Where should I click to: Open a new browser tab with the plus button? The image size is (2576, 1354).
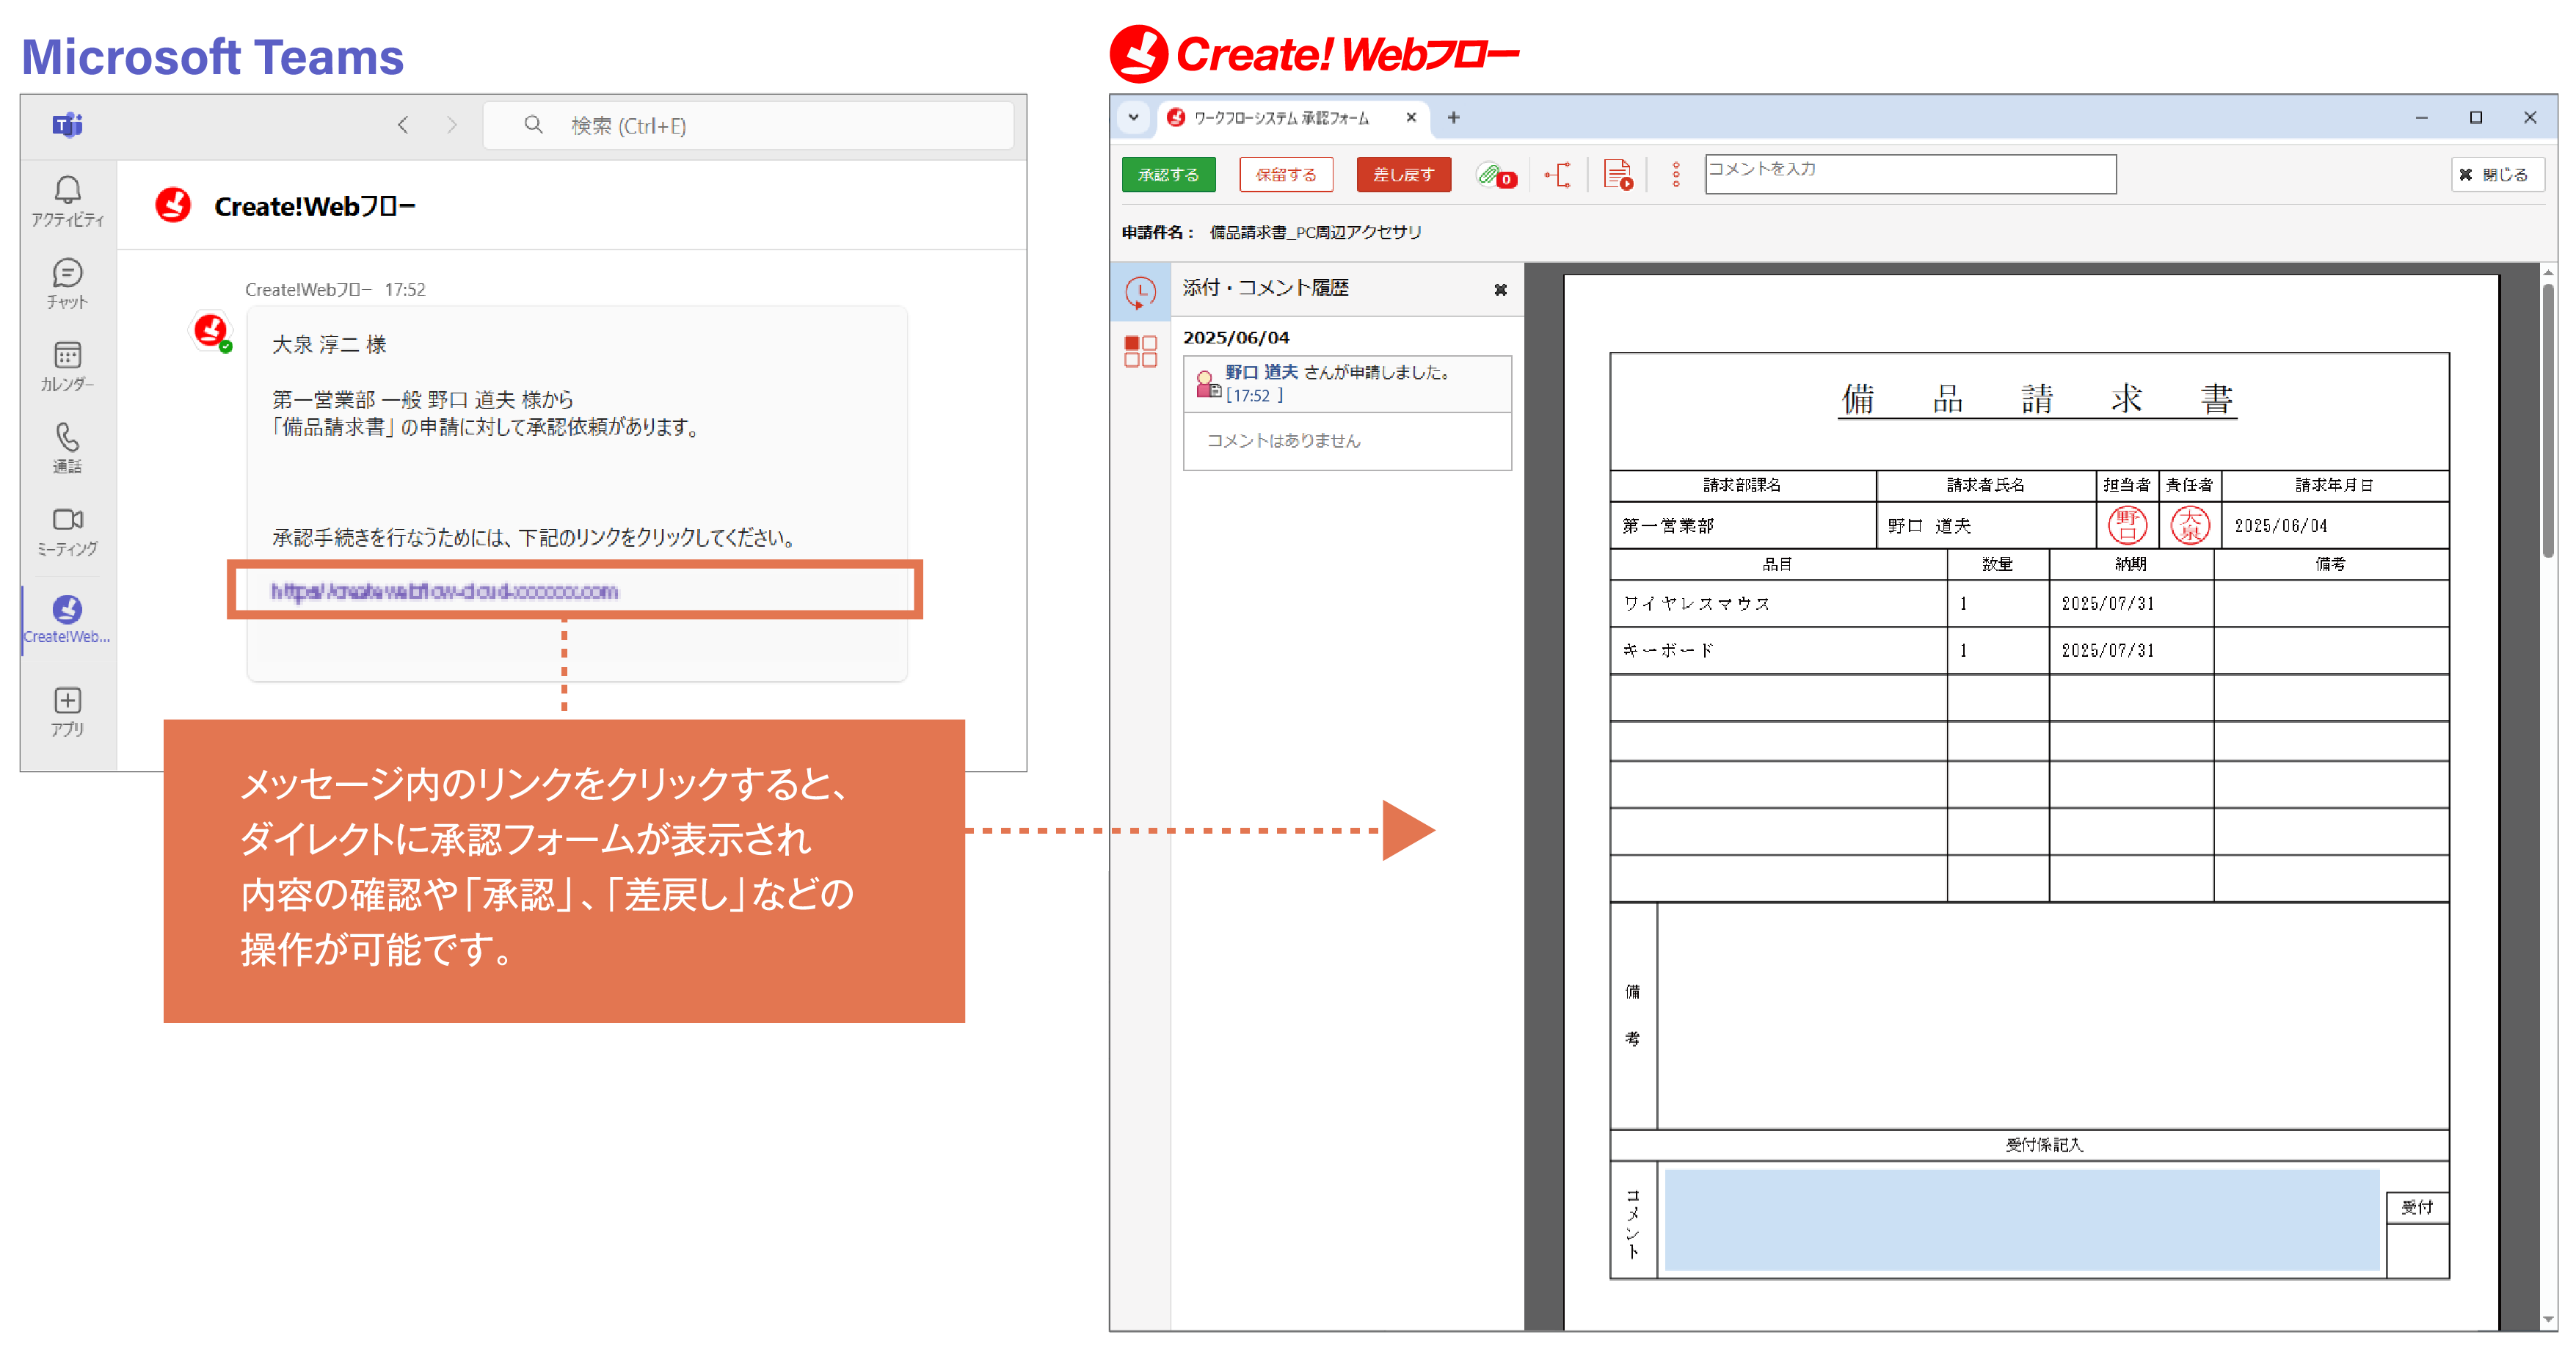[1453, 117]
